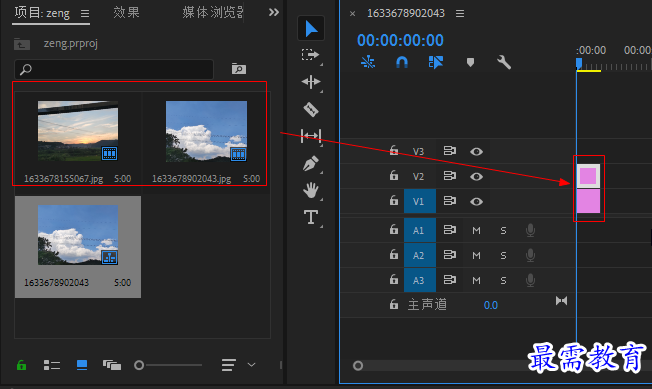652x389 pixels.
Task: Toggle A1 track lock
Action: tap(394, 229)
